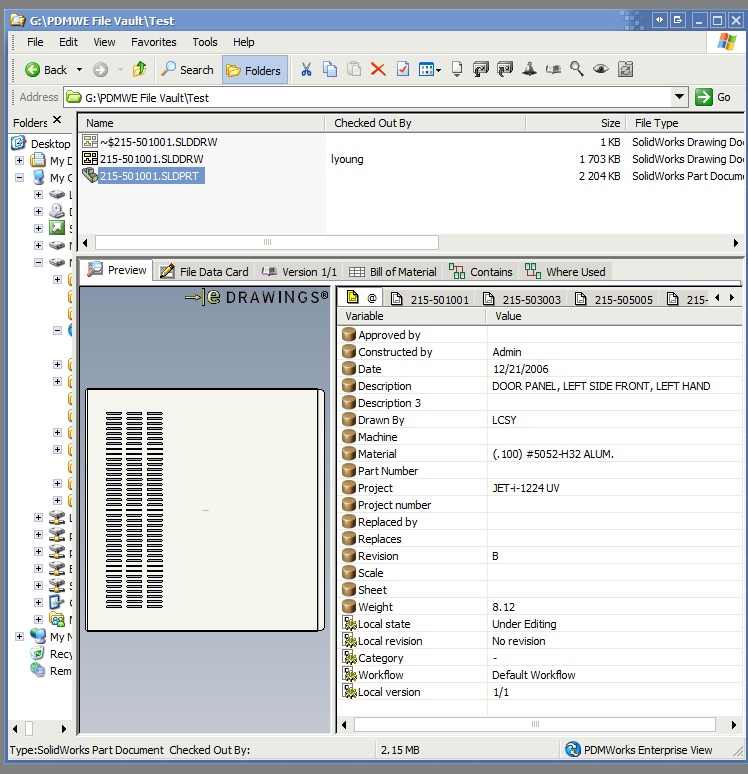Open the Favorites menu
Image resolution: width=748 pixels, height=774 pixels.
click(154, 42)
